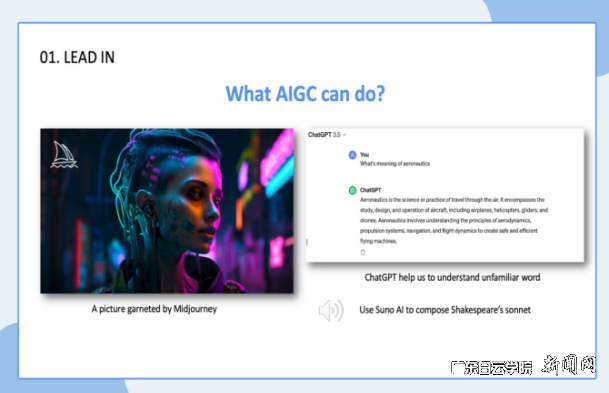Click the caption A picture garneted by Midjourney
The height and width of the screenshot is (393, 609).
pos(154,309)
